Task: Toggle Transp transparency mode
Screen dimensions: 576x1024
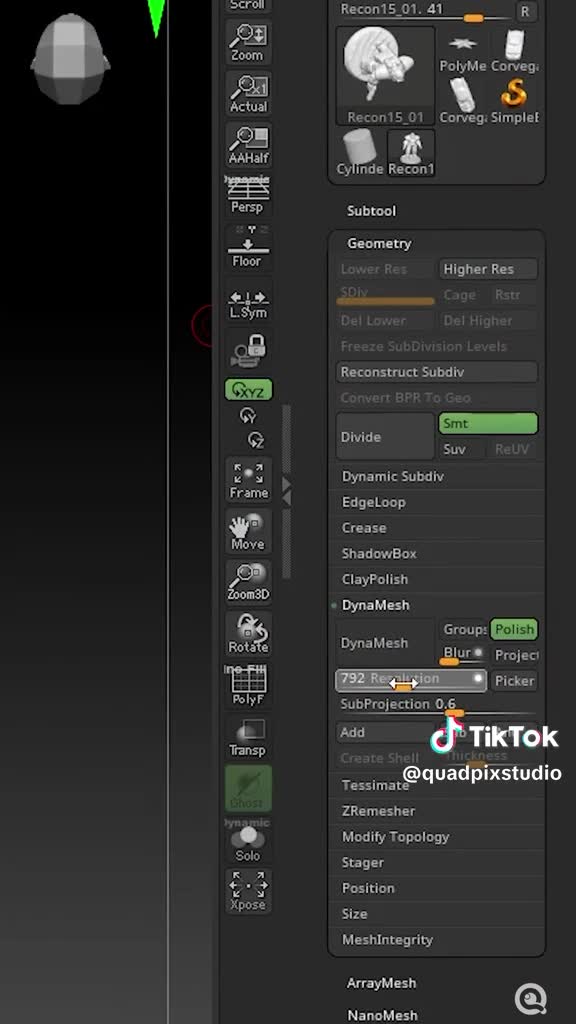Action: [x=248, y=738]
